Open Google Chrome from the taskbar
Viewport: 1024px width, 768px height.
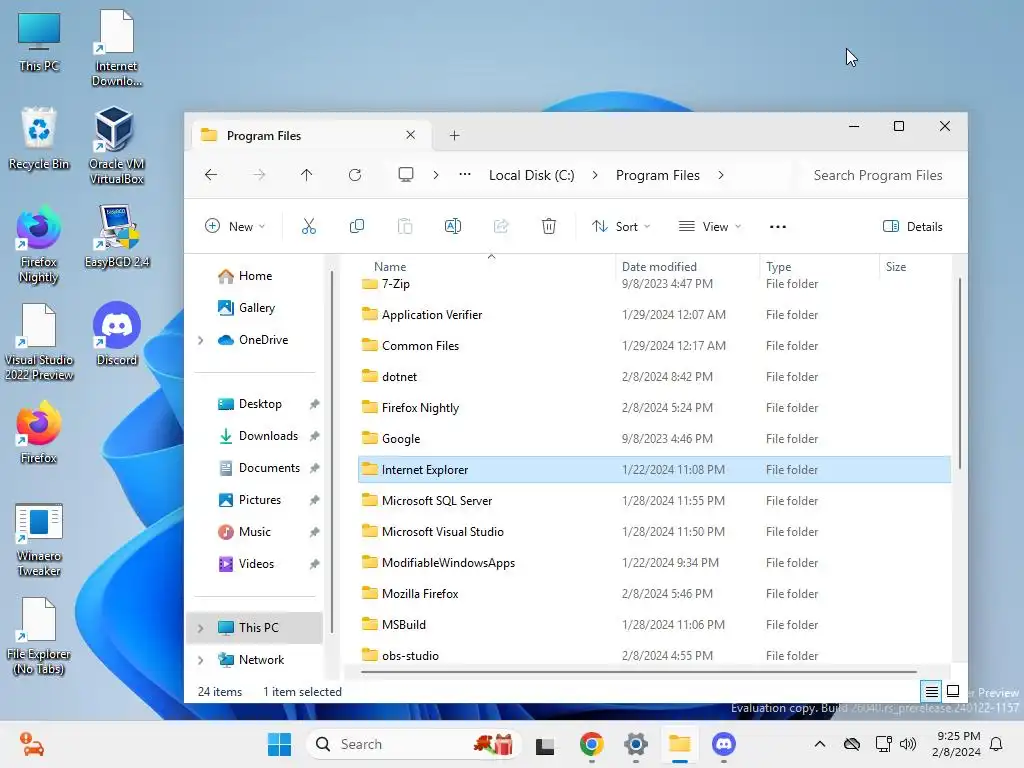click(x=592, y=744)
